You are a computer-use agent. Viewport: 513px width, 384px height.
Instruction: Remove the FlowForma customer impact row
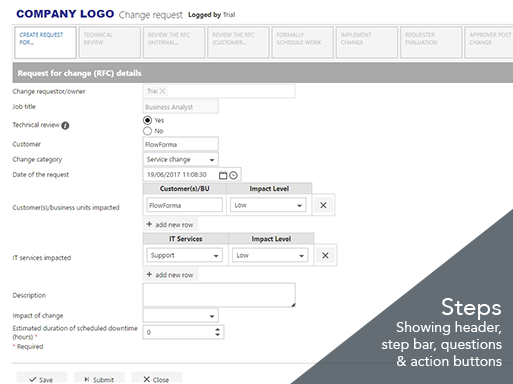click(x=323, y=205)
